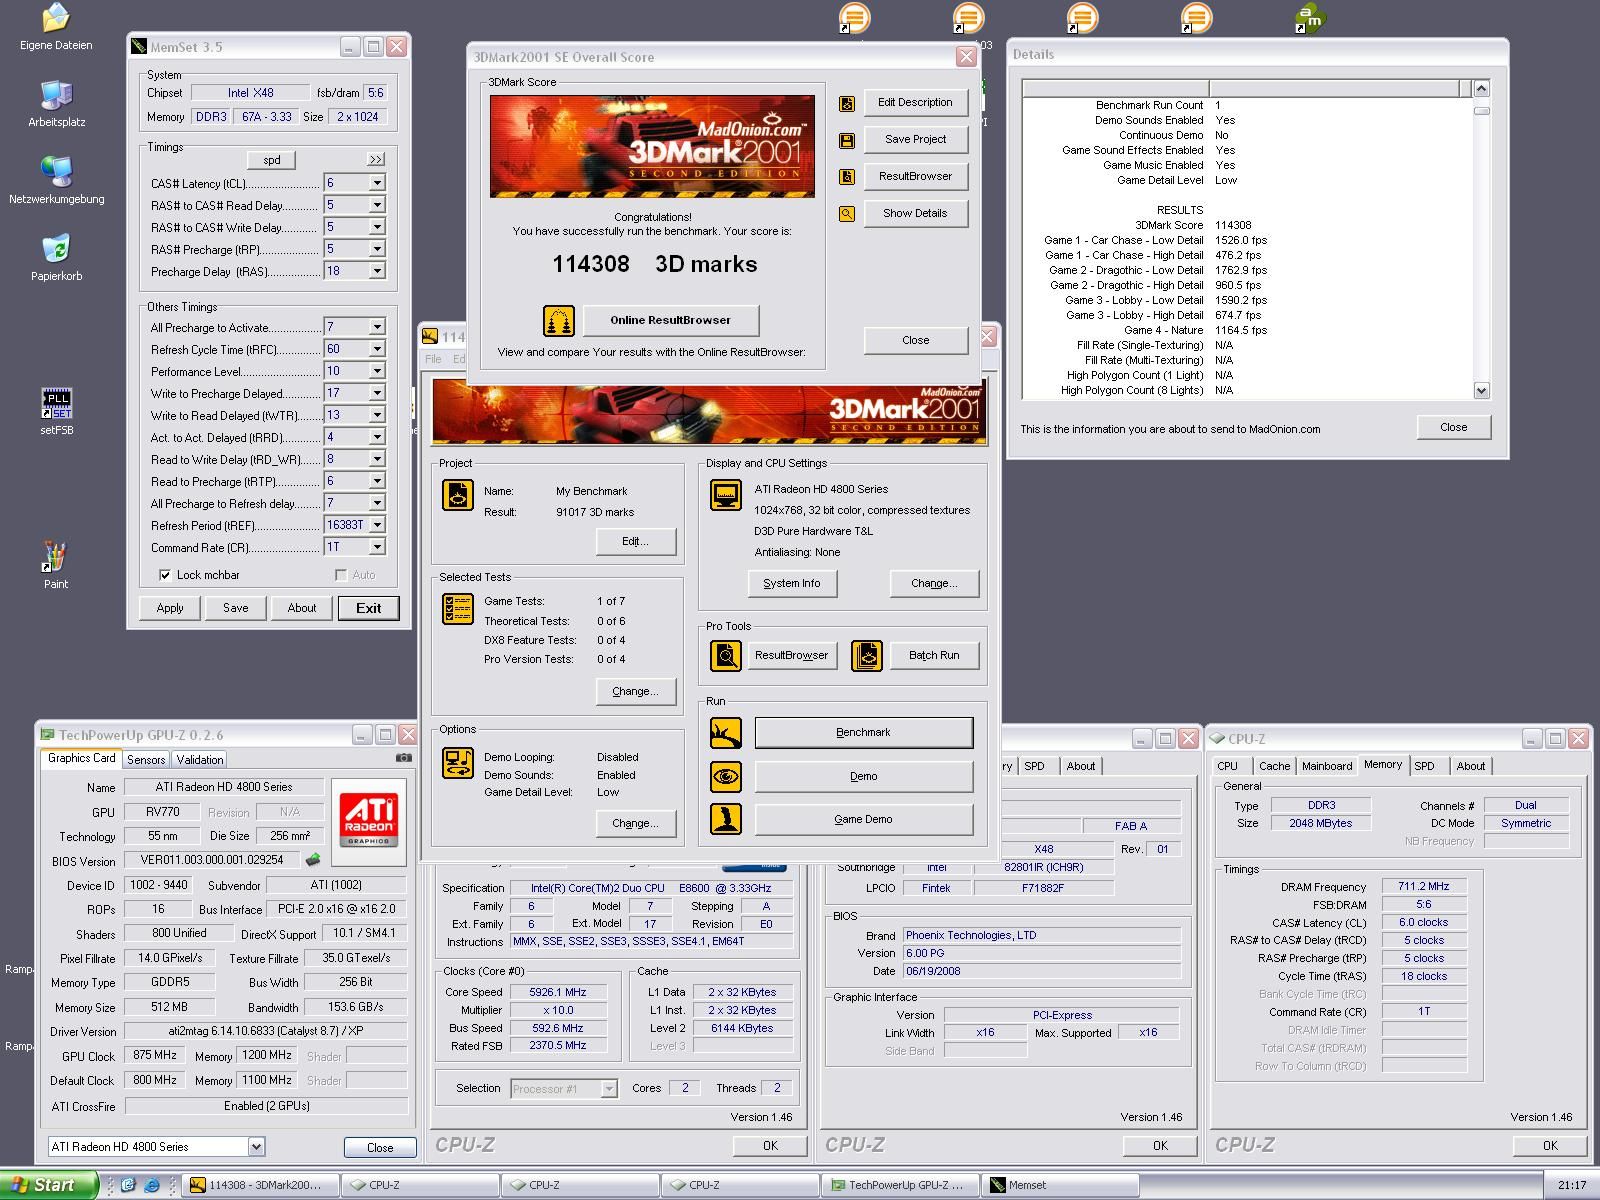Switch to the Sensors tab in GPU-Z
1600x1200 pixels.
(146, 760)
